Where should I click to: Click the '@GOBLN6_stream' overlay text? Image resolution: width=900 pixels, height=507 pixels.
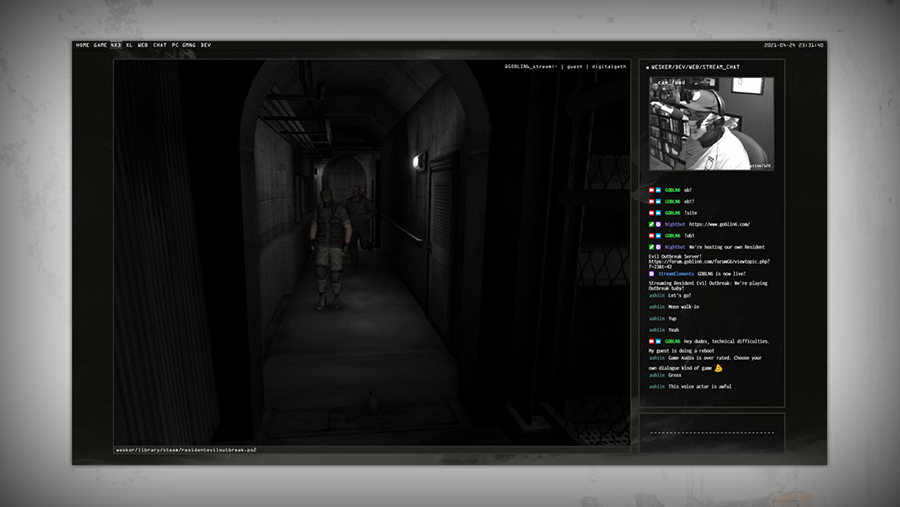[531, 67]
